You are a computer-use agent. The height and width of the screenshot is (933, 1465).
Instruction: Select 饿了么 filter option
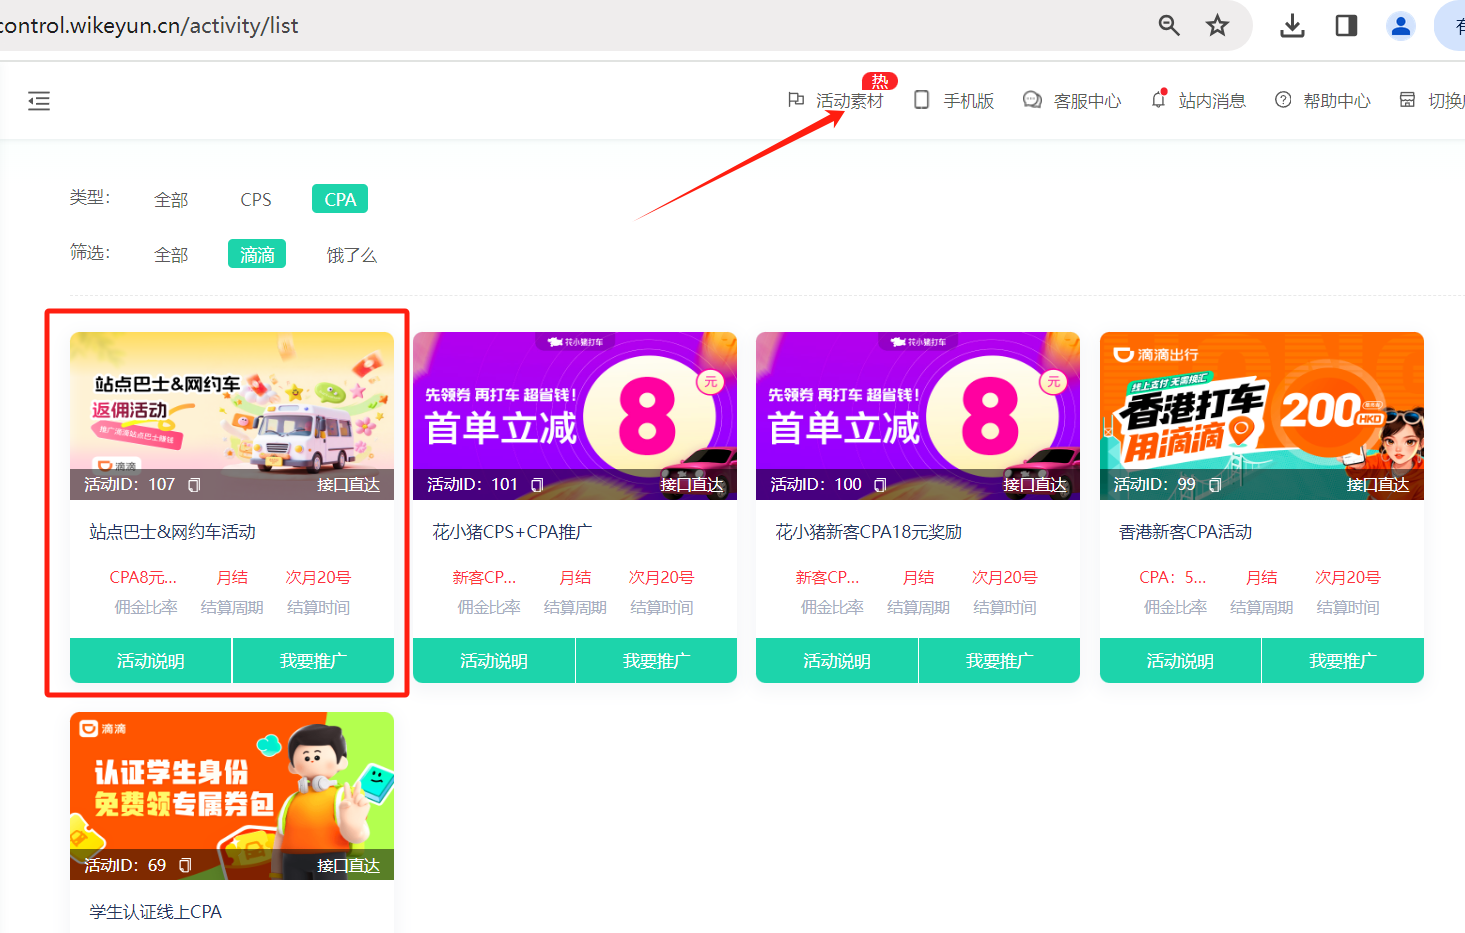(352, 255)
